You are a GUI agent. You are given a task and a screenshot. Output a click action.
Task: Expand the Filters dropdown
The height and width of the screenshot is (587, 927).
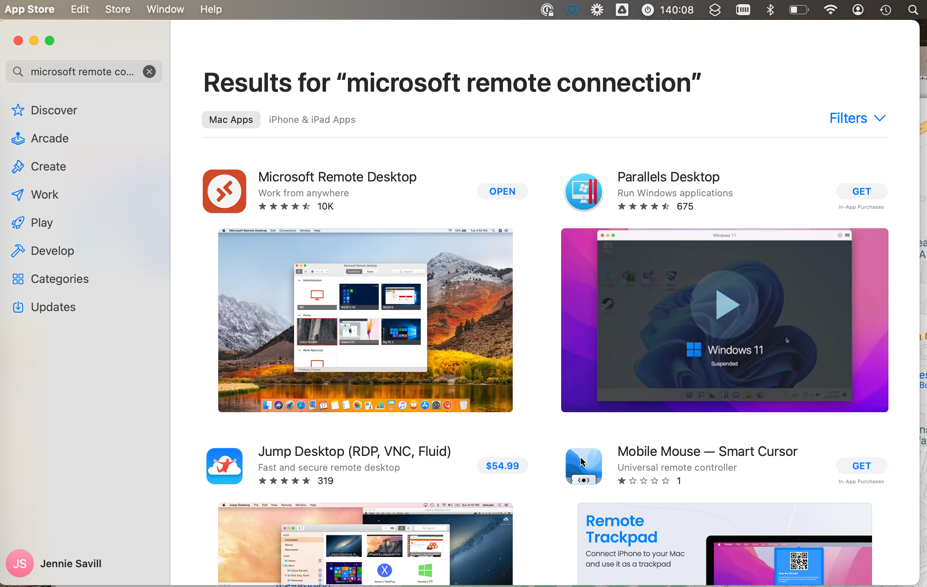pos(857,118)
